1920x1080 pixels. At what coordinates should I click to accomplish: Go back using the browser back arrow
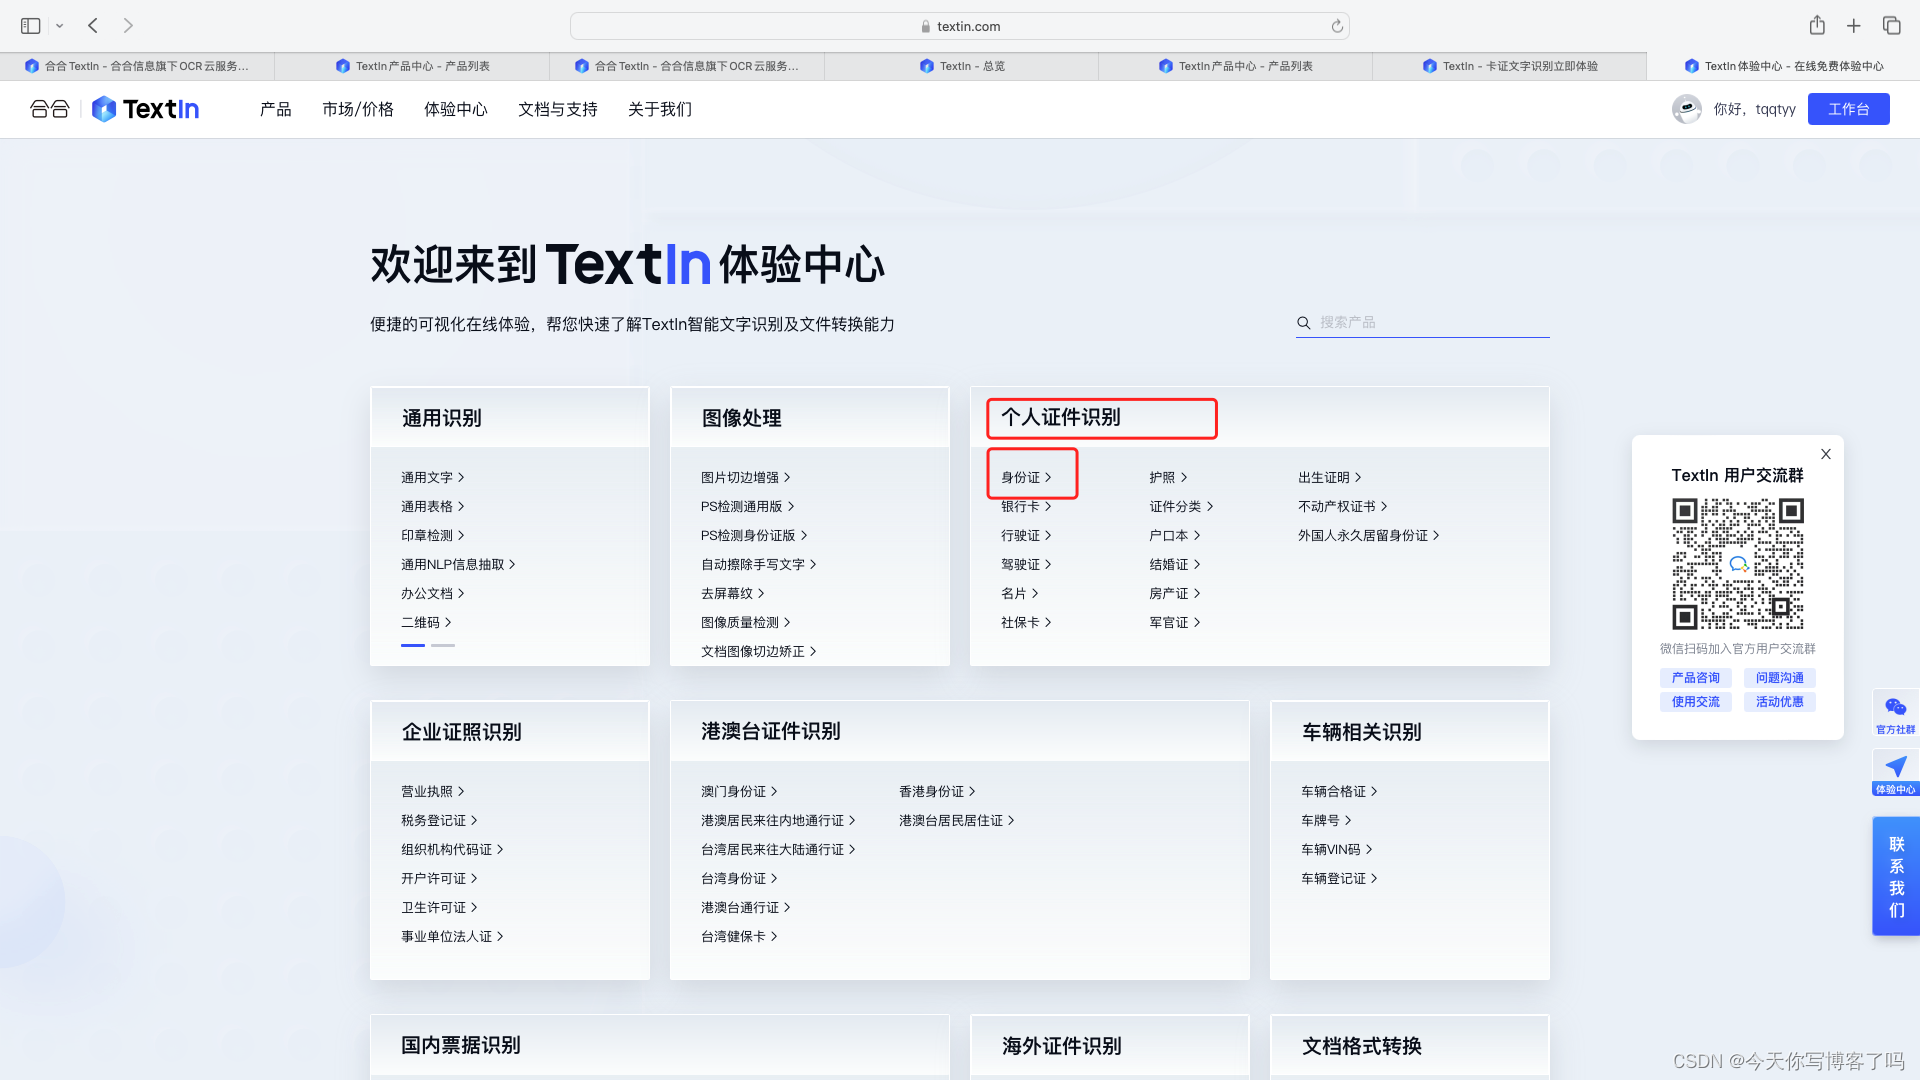click(x=93, y=26)
